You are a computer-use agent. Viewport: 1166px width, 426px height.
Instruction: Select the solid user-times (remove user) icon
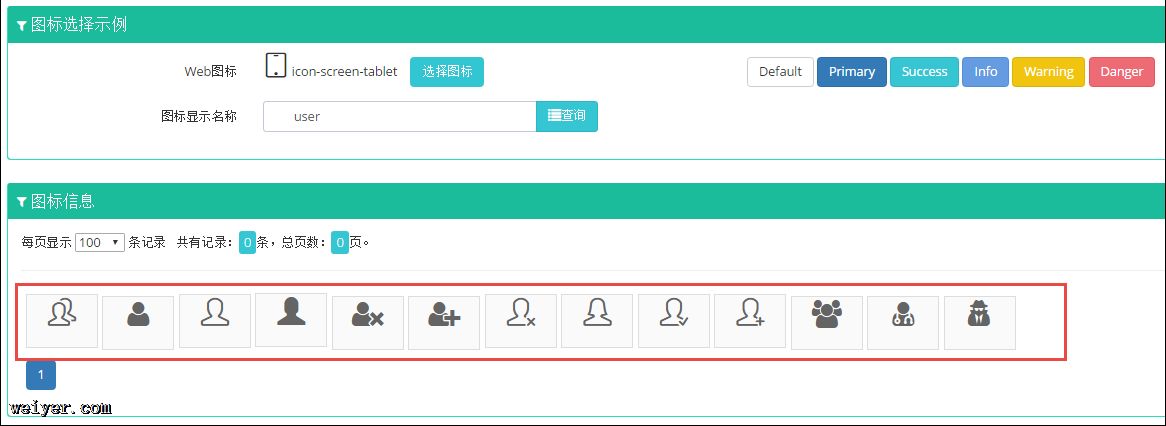[368, 322]
